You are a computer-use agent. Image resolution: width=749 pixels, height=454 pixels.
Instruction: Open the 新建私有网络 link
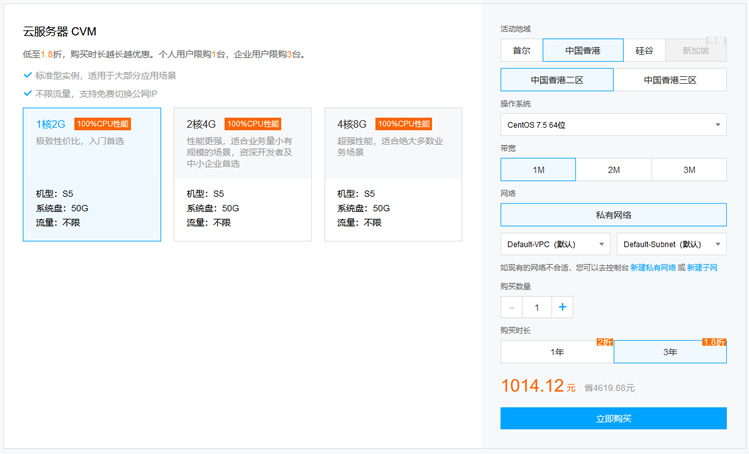click(x=653, y=268)
